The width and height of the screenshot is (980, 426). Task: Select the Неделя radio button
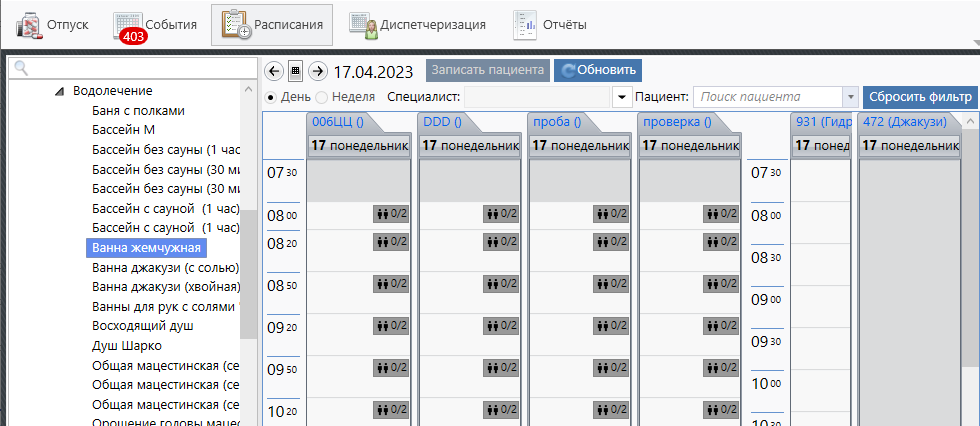[x=322, y=97]
